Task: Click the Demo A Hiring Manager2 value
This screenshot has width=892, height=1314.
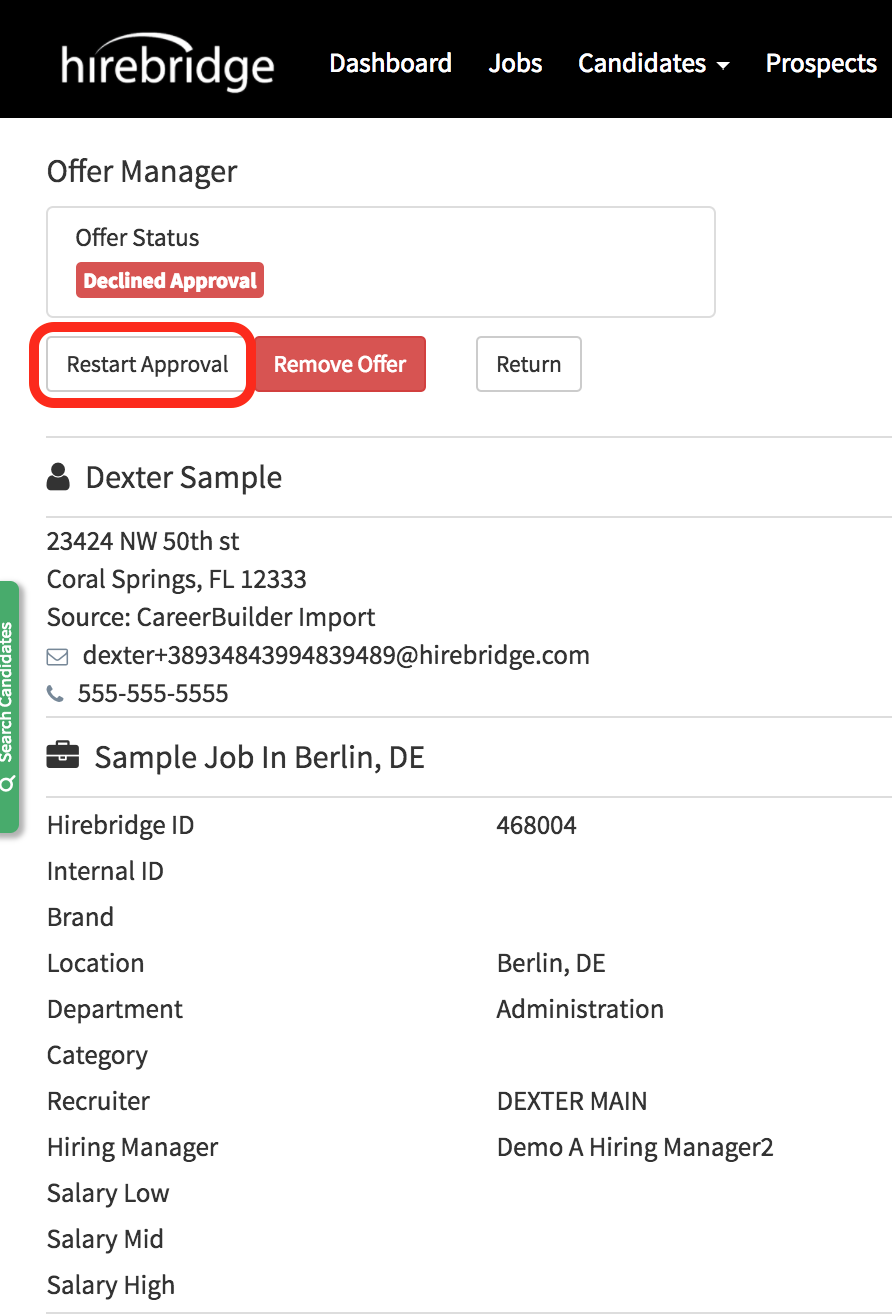Action: 635,1147
